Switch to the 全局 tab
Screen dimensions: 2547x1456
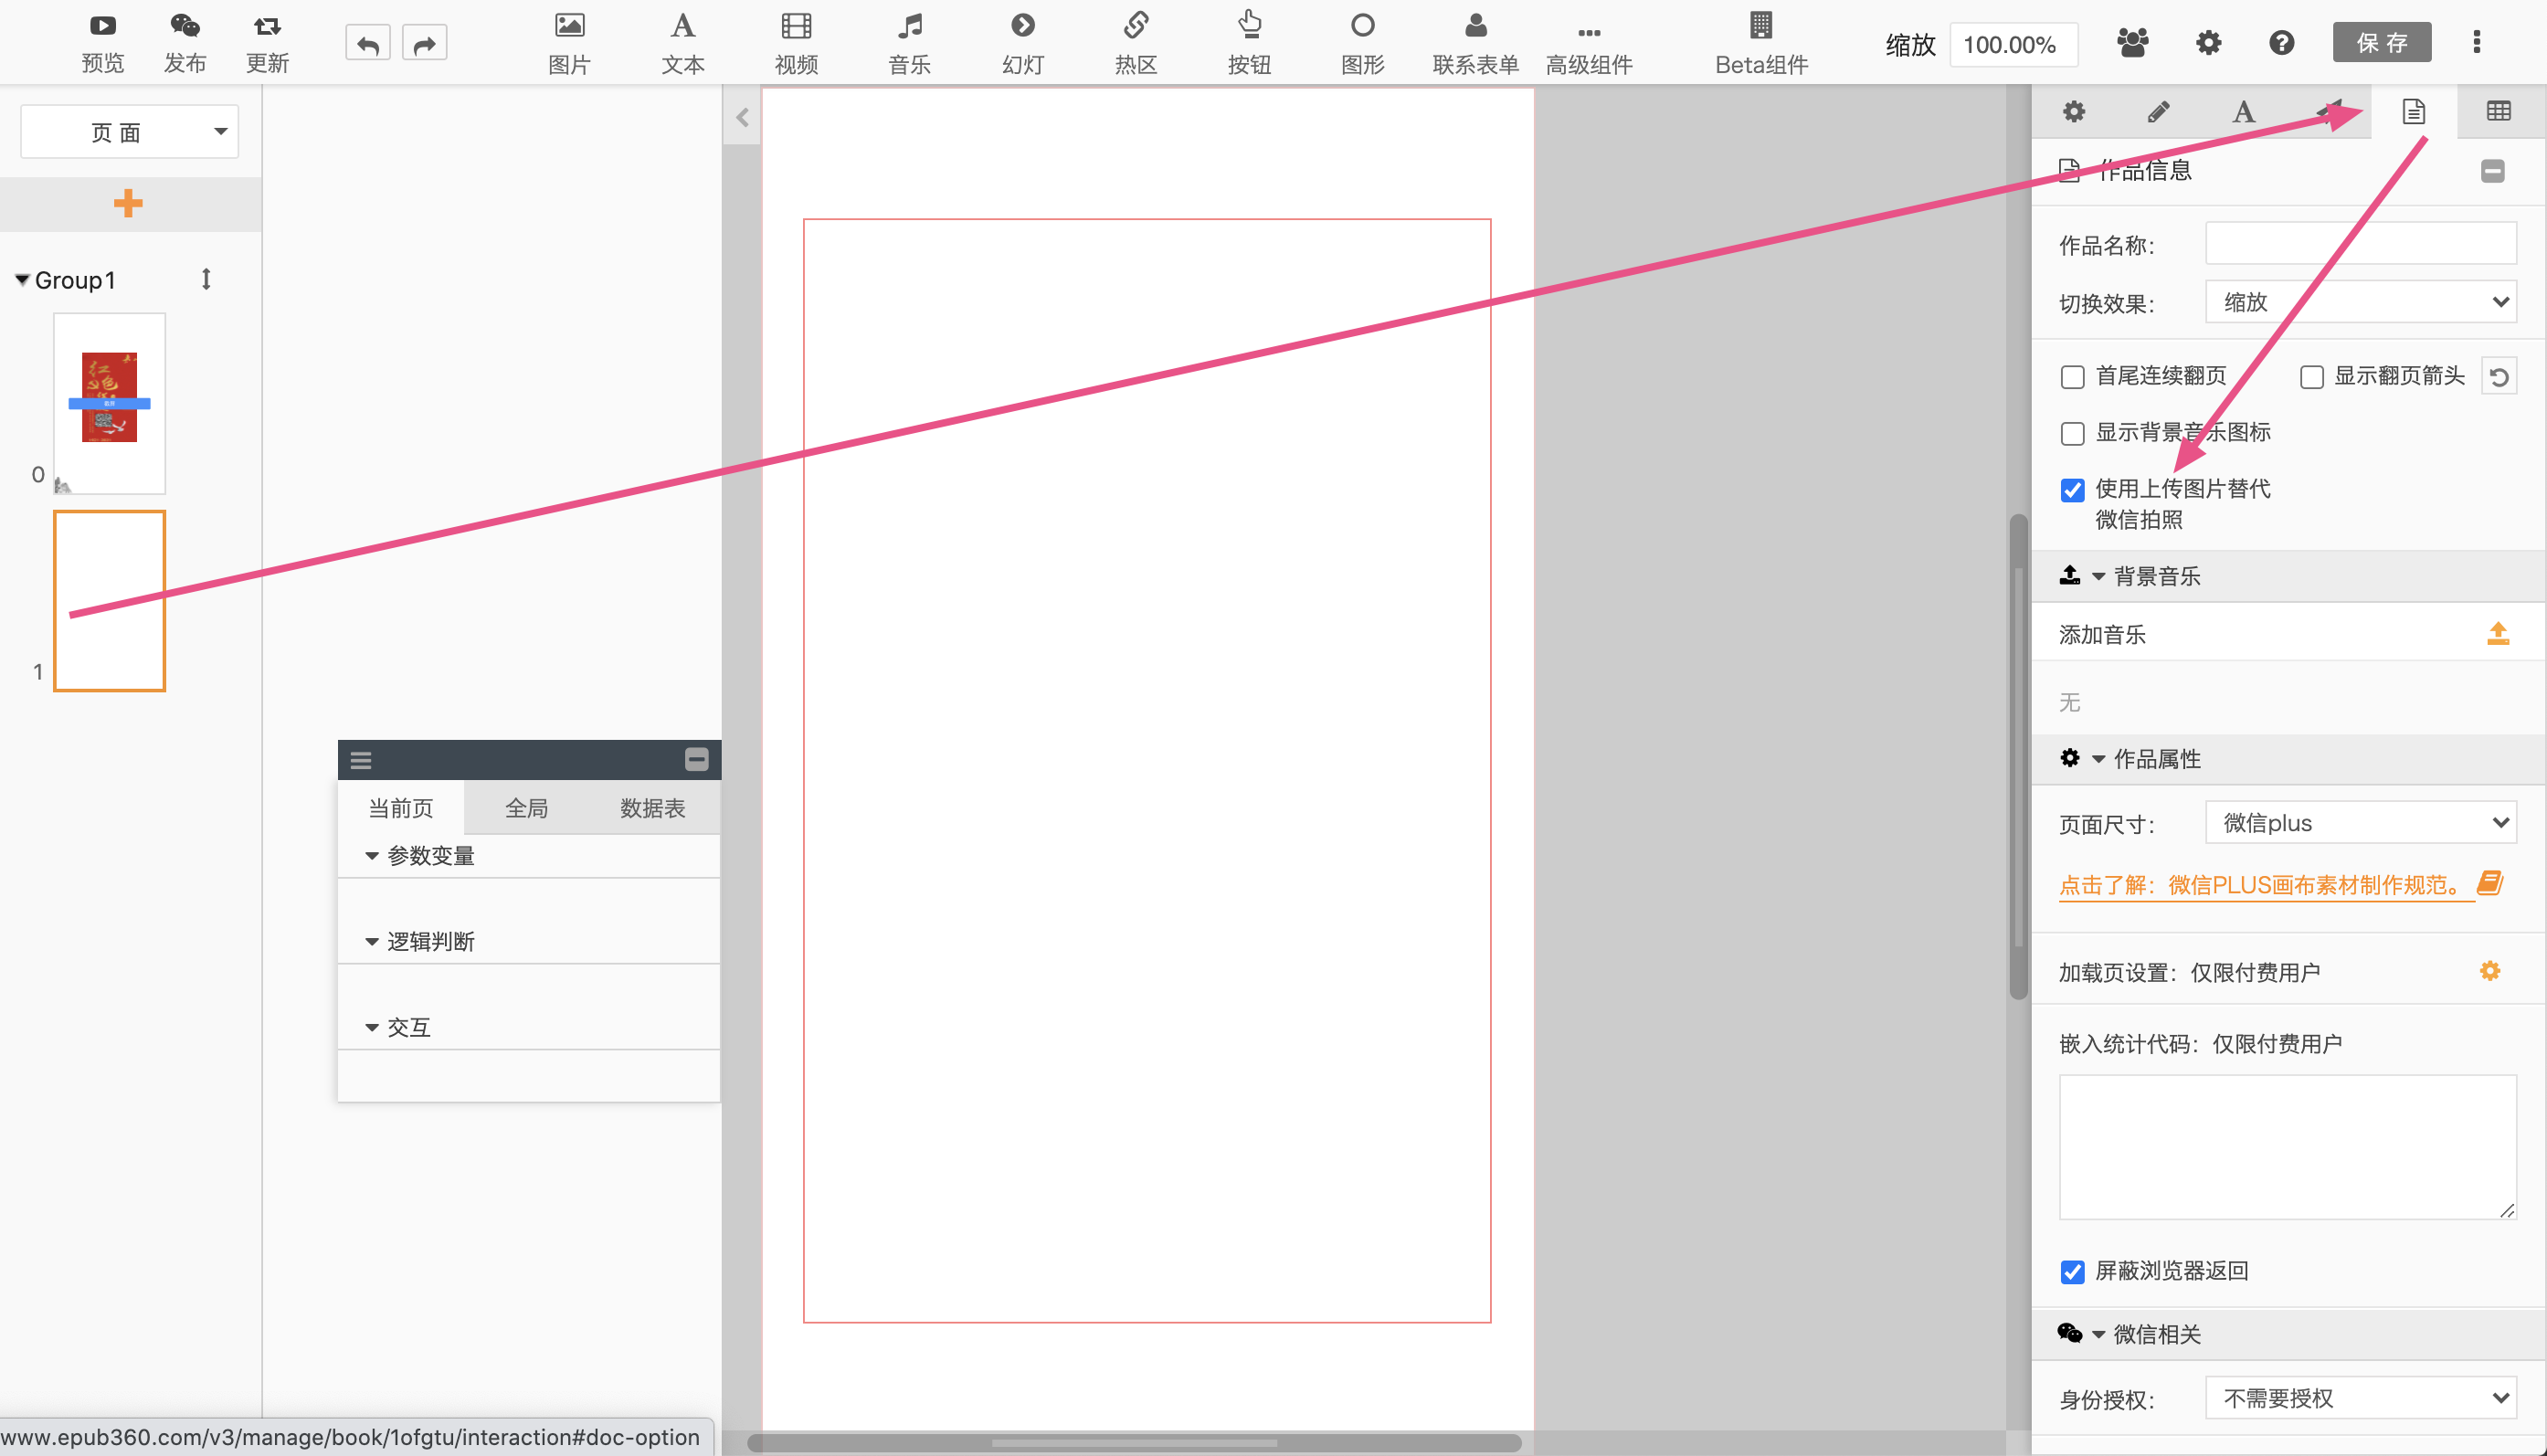[526, 808]
